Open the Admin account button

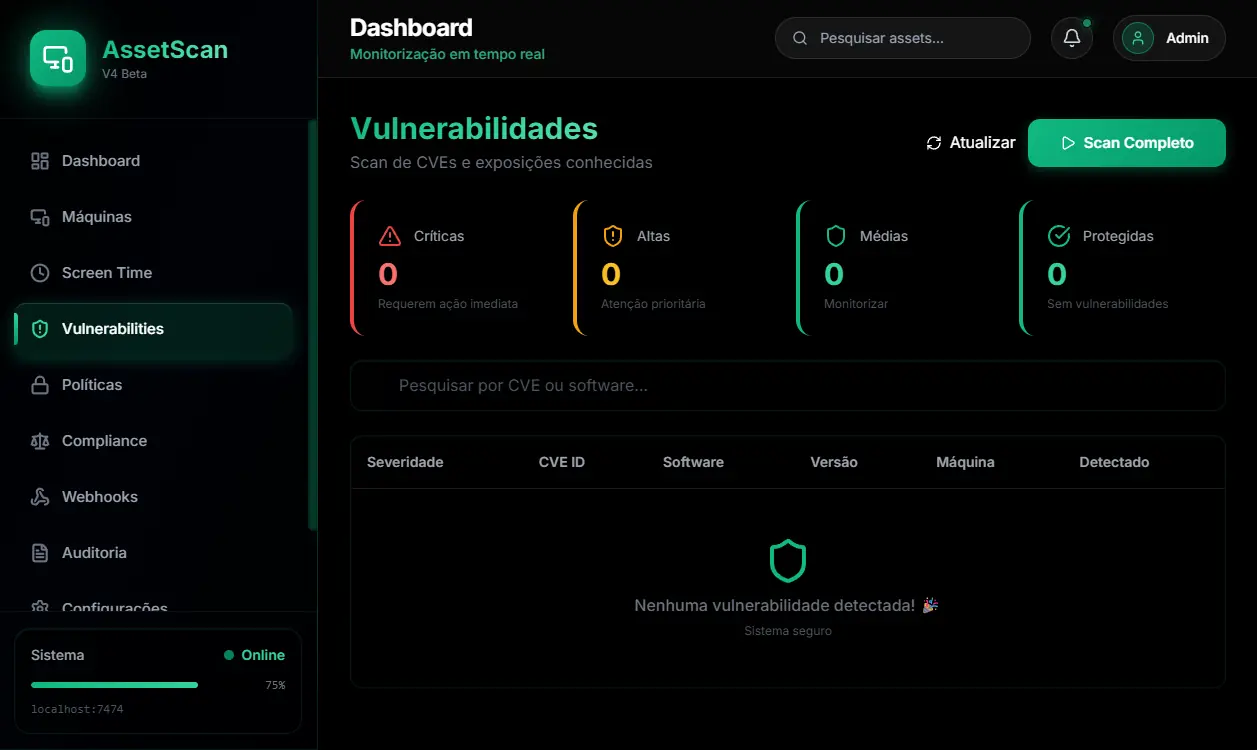[1169, 38]
